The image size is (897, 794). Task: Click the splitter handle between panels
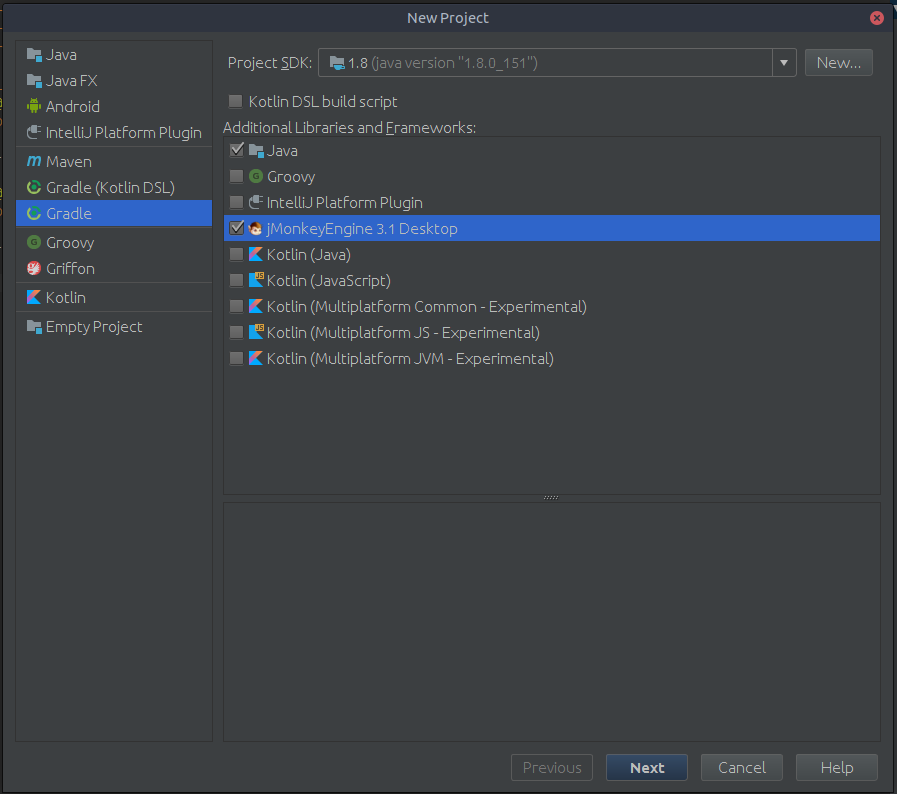click(551, 498)
